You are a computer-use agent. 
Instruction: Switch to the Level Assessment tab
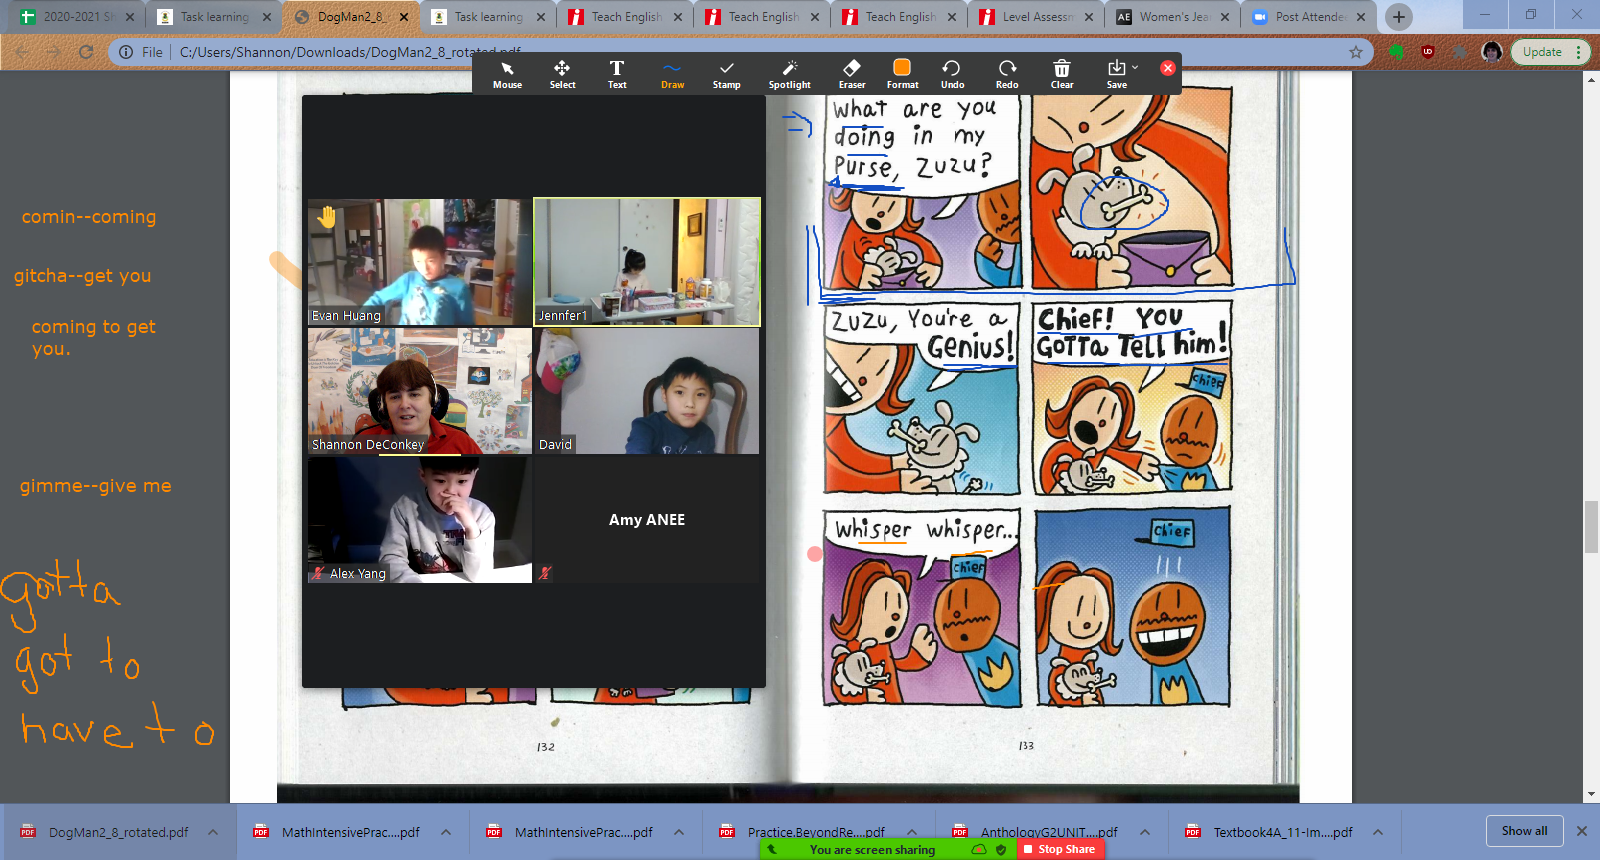pyautogui.click(x=1035, y=17)
